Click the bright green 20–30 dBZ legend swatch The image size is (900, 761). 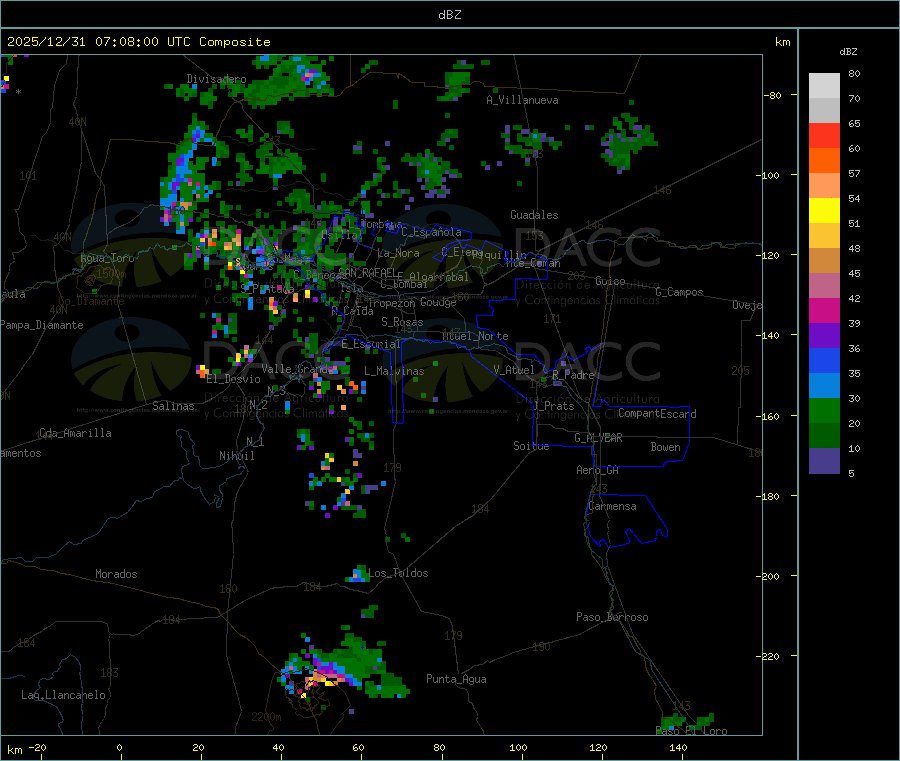click(824, 410)
